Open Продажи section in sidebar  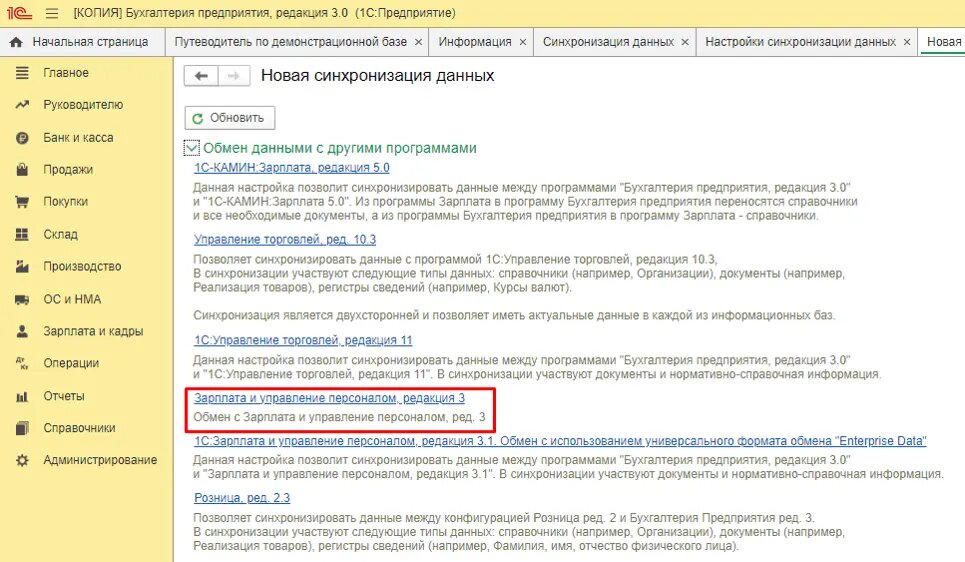click(x=68, y=169)
